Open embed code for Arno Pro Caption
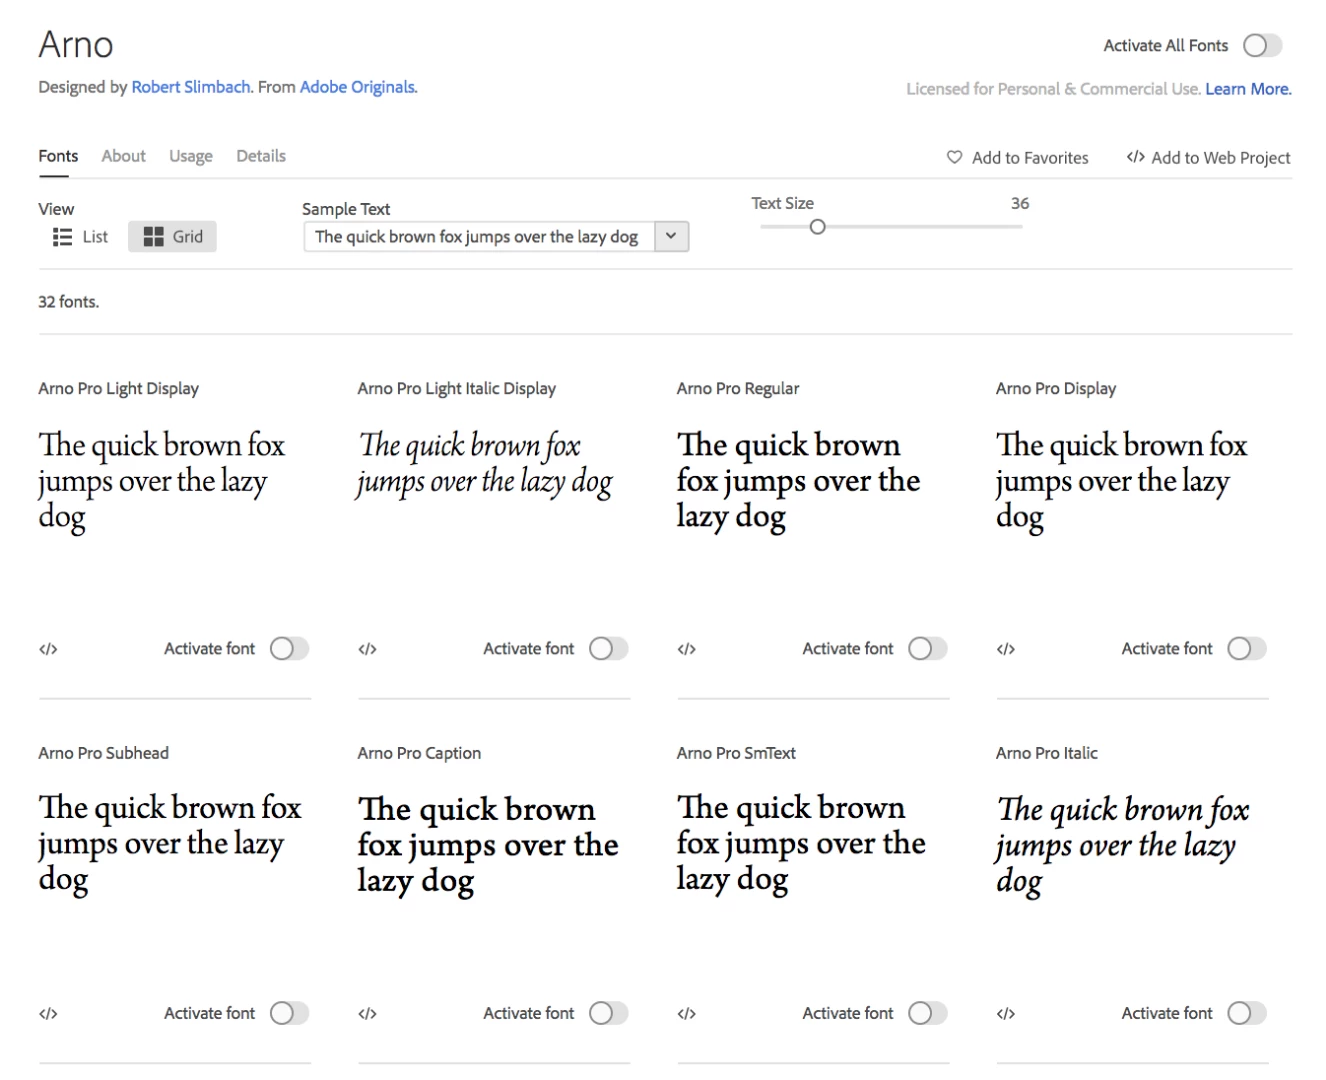This screenshot has height=1080, width=1326. 367,1014
